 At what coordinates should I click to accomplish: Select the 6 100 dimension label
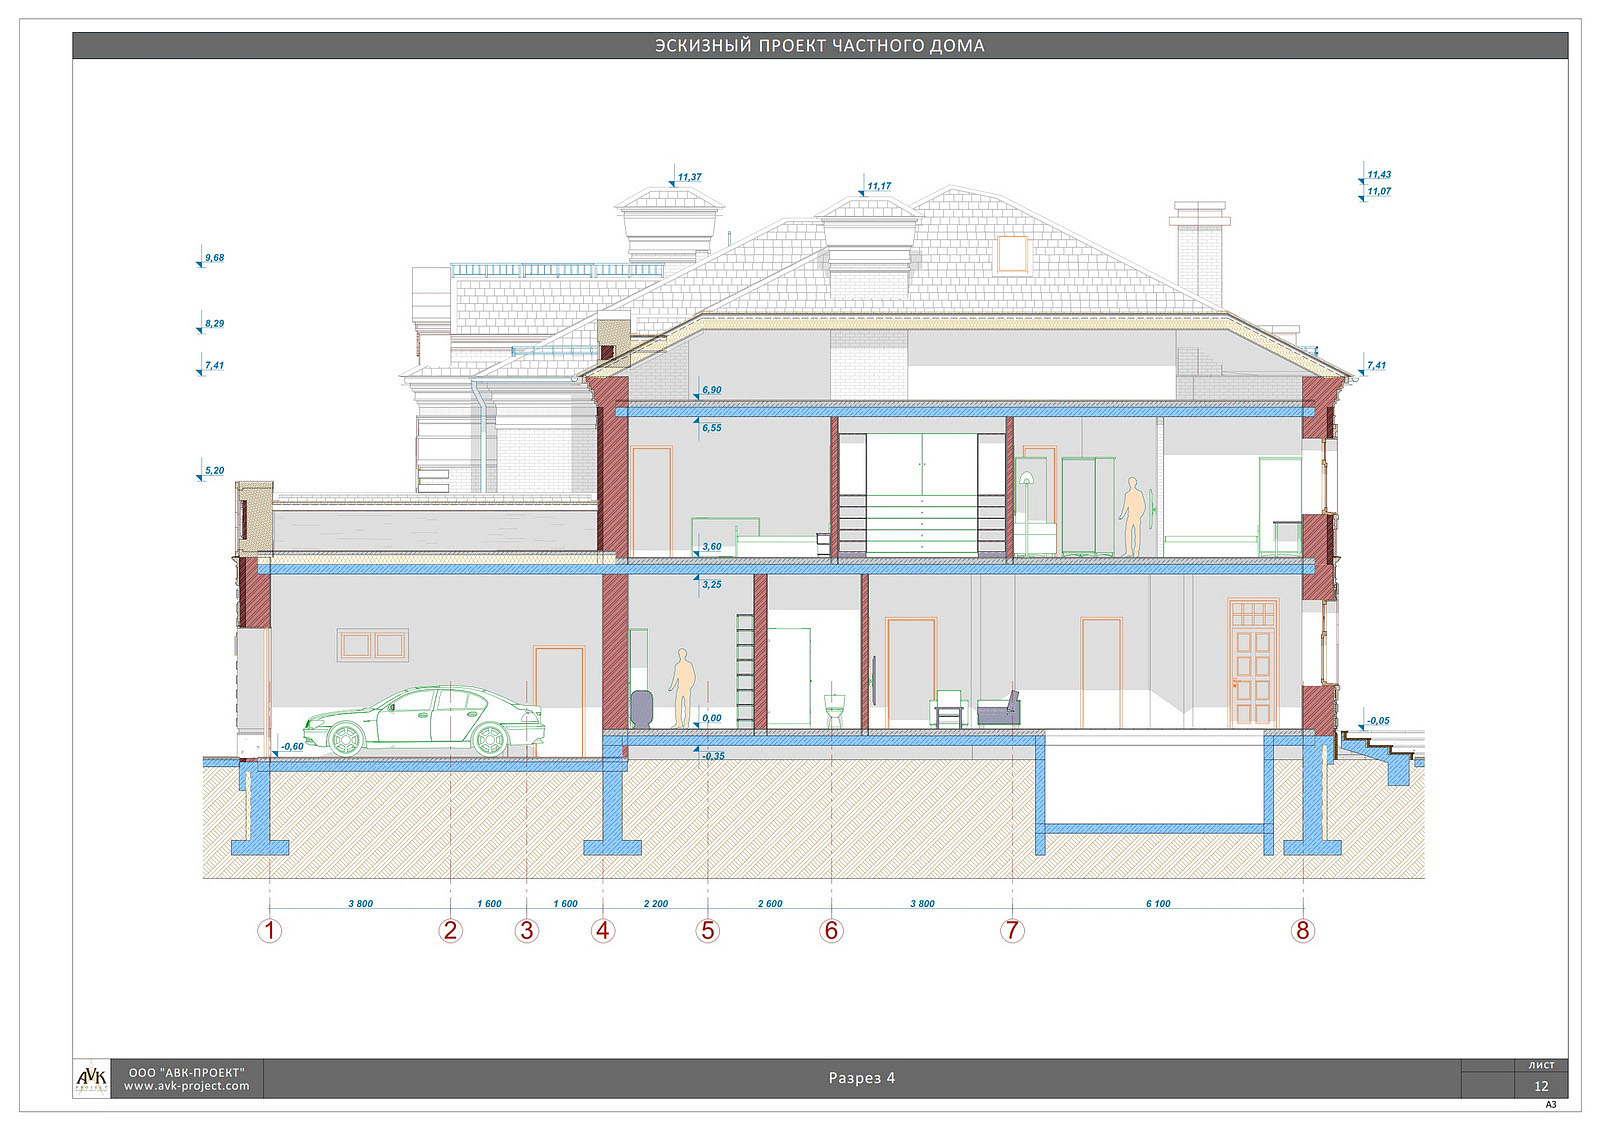coord(1157,904)
